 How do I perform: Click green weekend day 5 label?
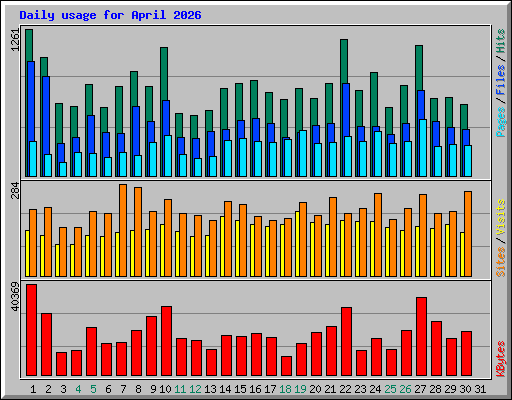(93, 389)
